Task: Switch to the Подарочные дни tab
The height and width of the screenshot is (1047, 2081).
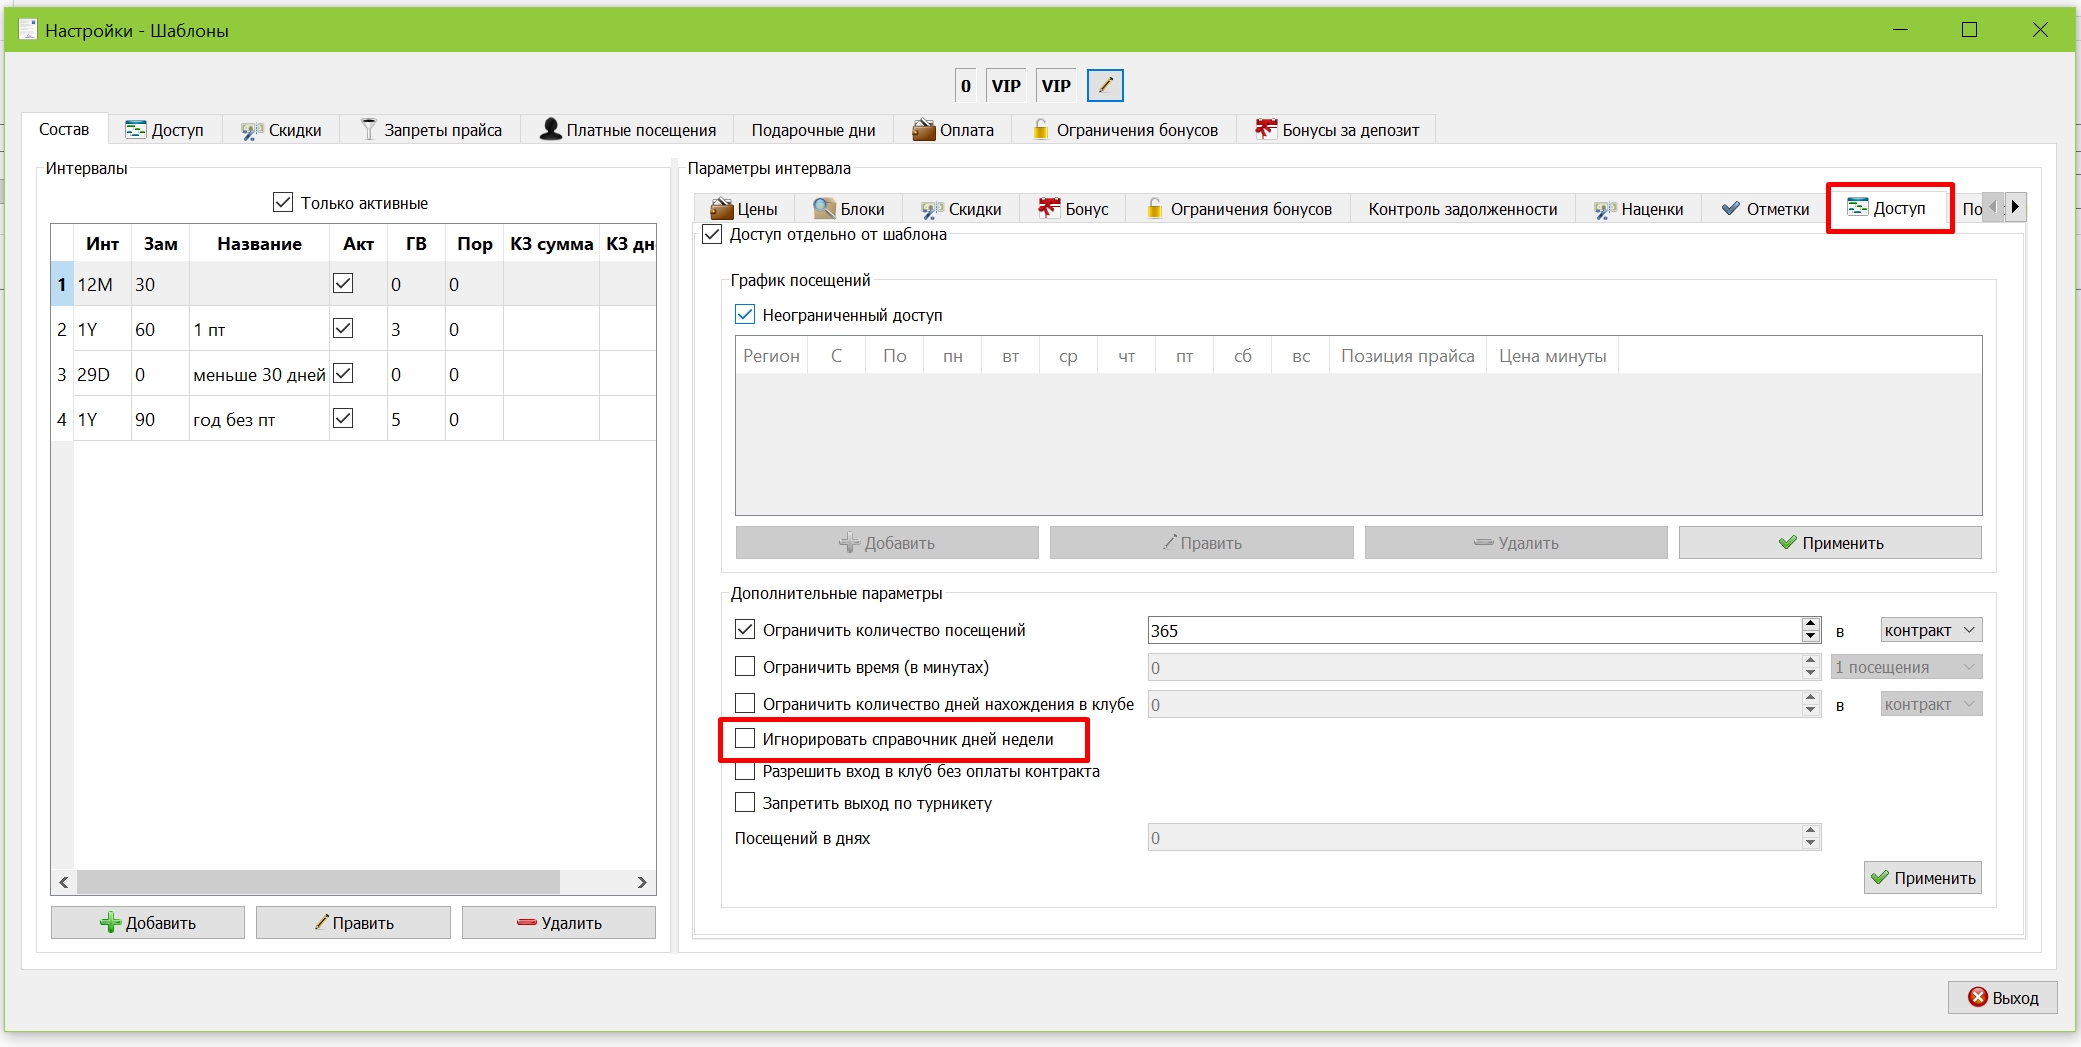Action: [813, 130]
